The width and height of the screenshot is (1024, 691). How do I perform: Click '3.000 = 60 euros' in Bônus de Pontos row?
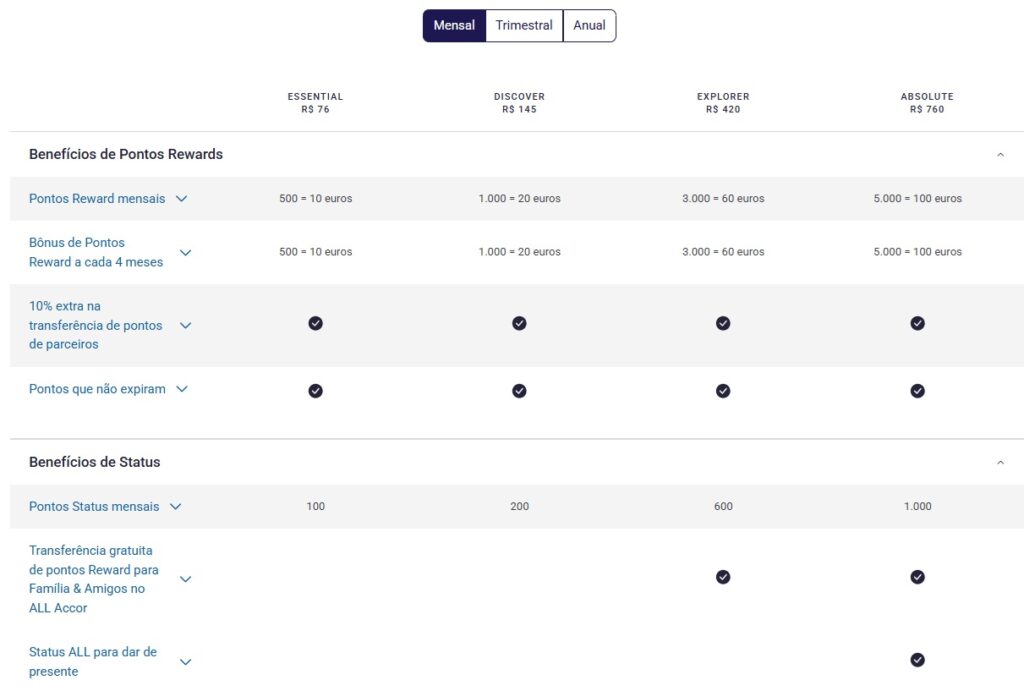pyautogui.click(x=723, y=252)
